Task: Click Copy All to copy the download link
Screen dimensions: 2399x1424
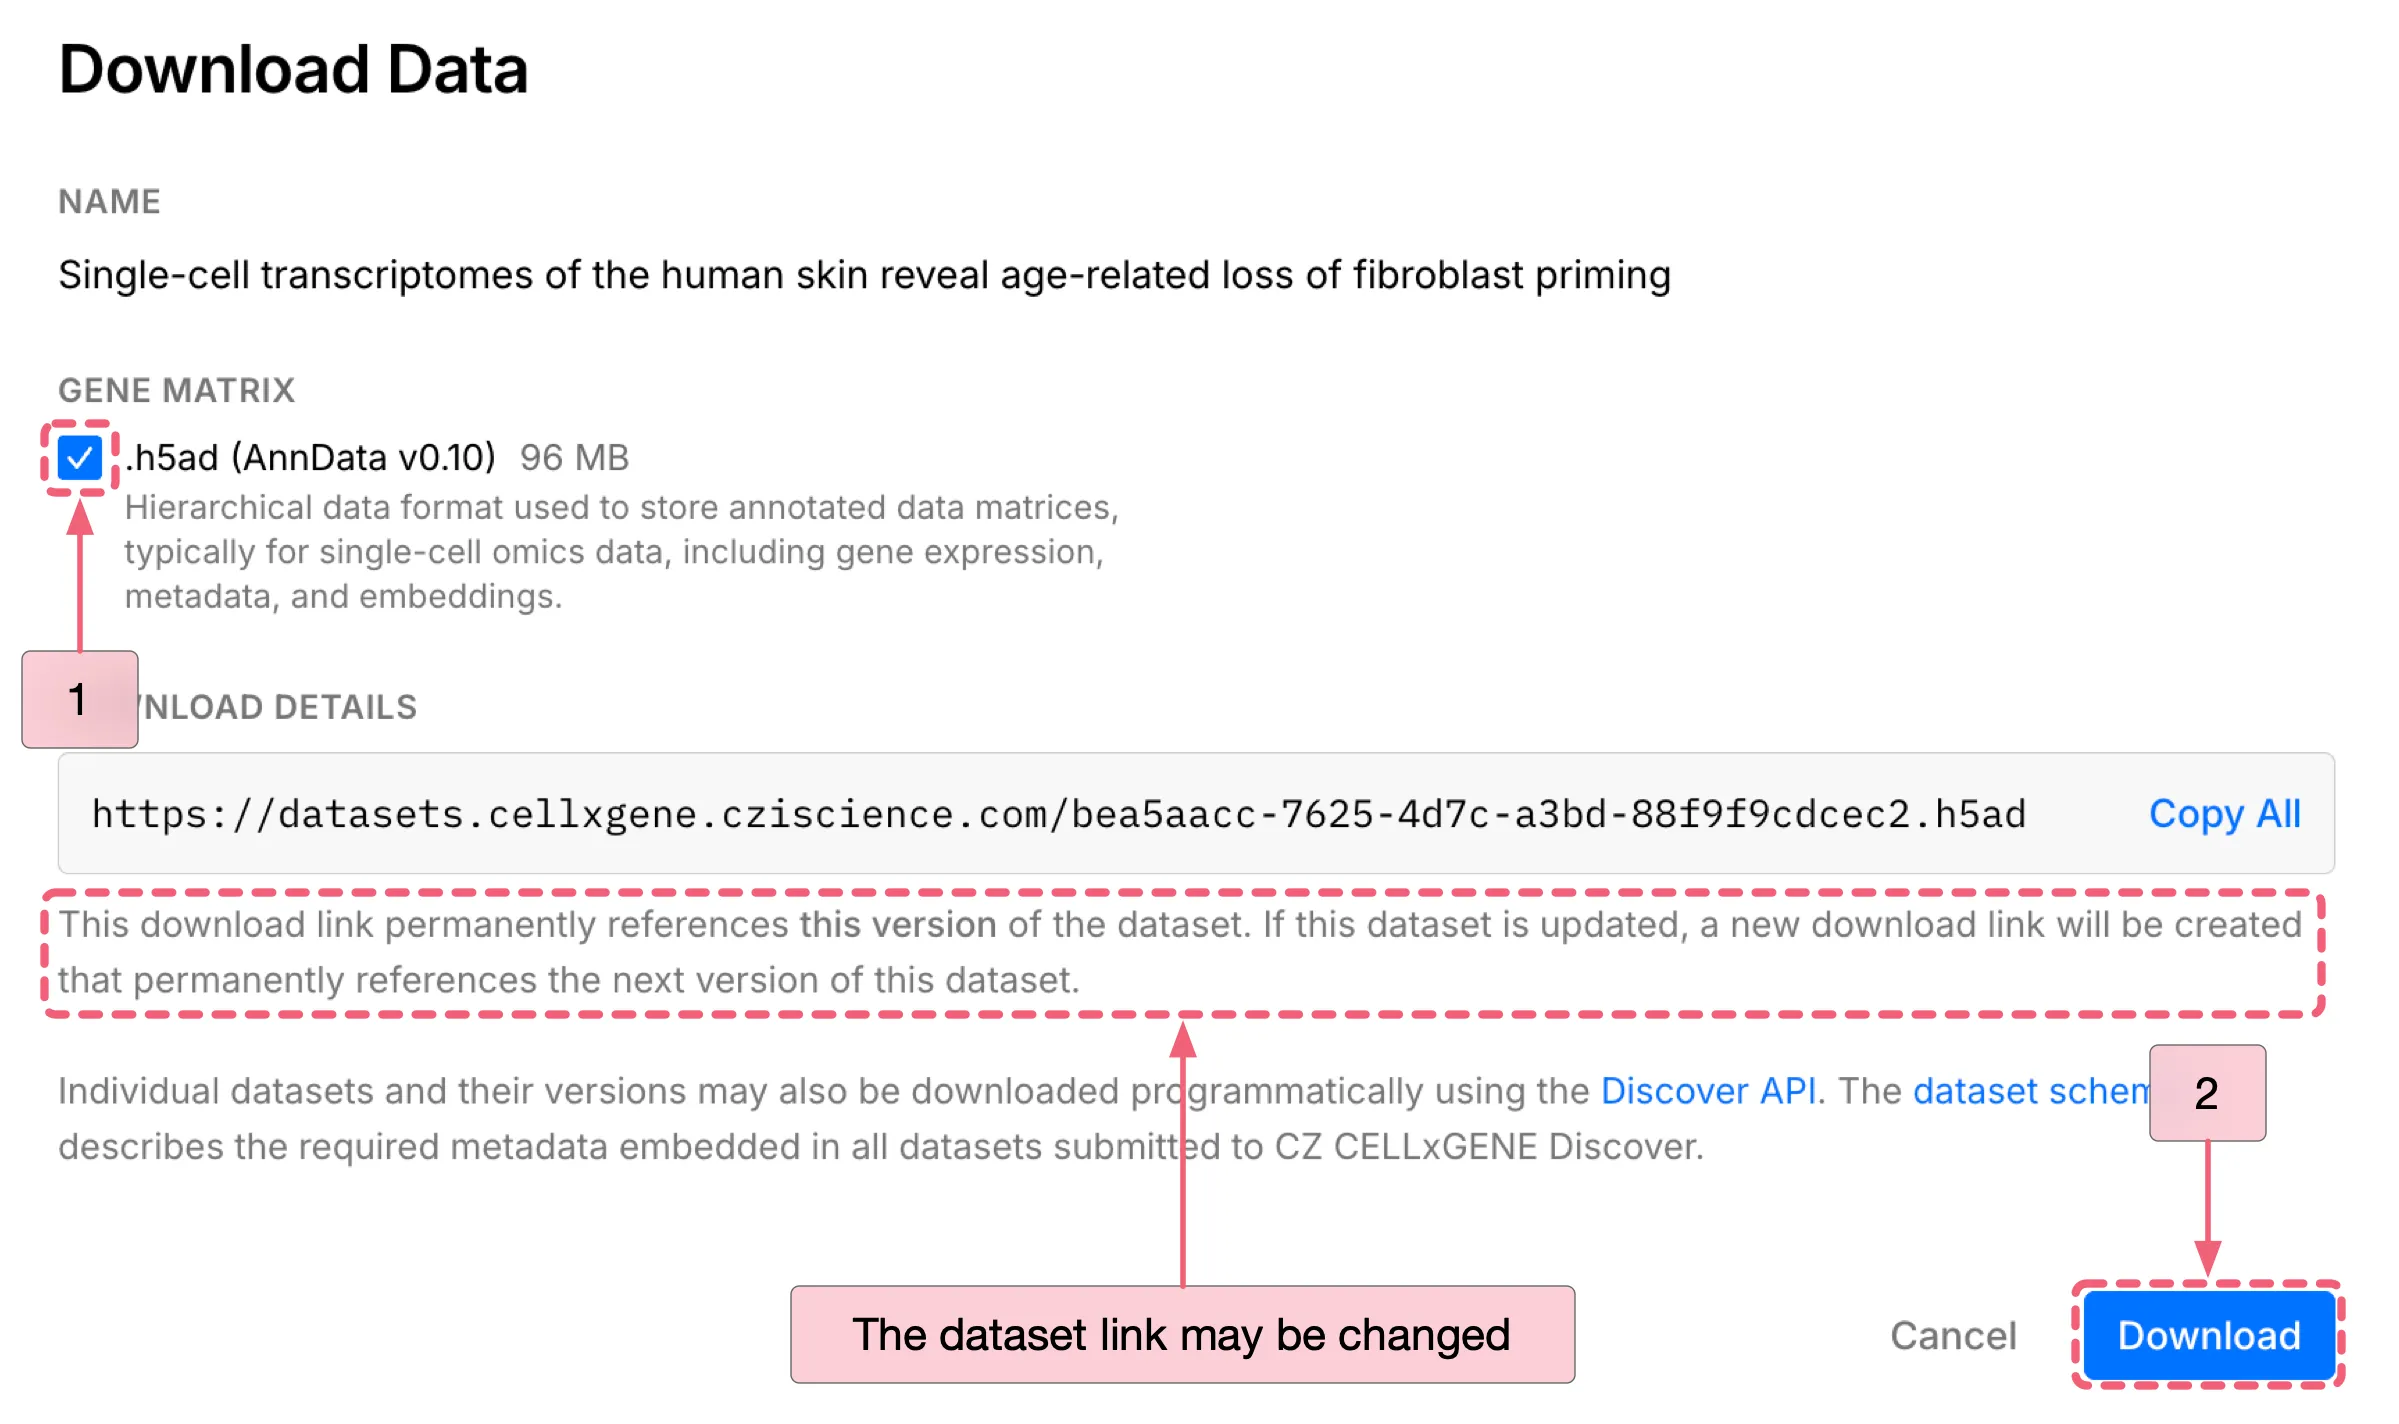Action: pos(2224,814)
